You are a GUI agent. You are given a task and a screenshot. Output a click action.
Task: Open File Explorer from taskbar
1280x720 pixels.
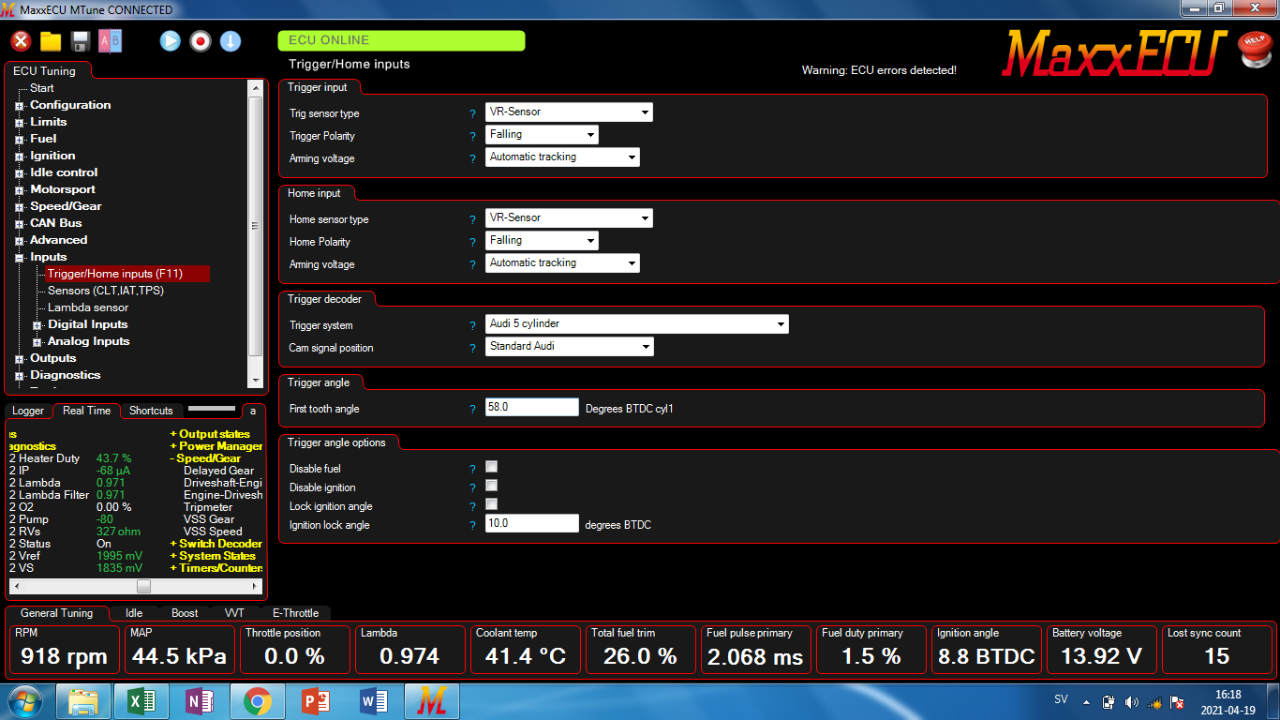(83, 702)
